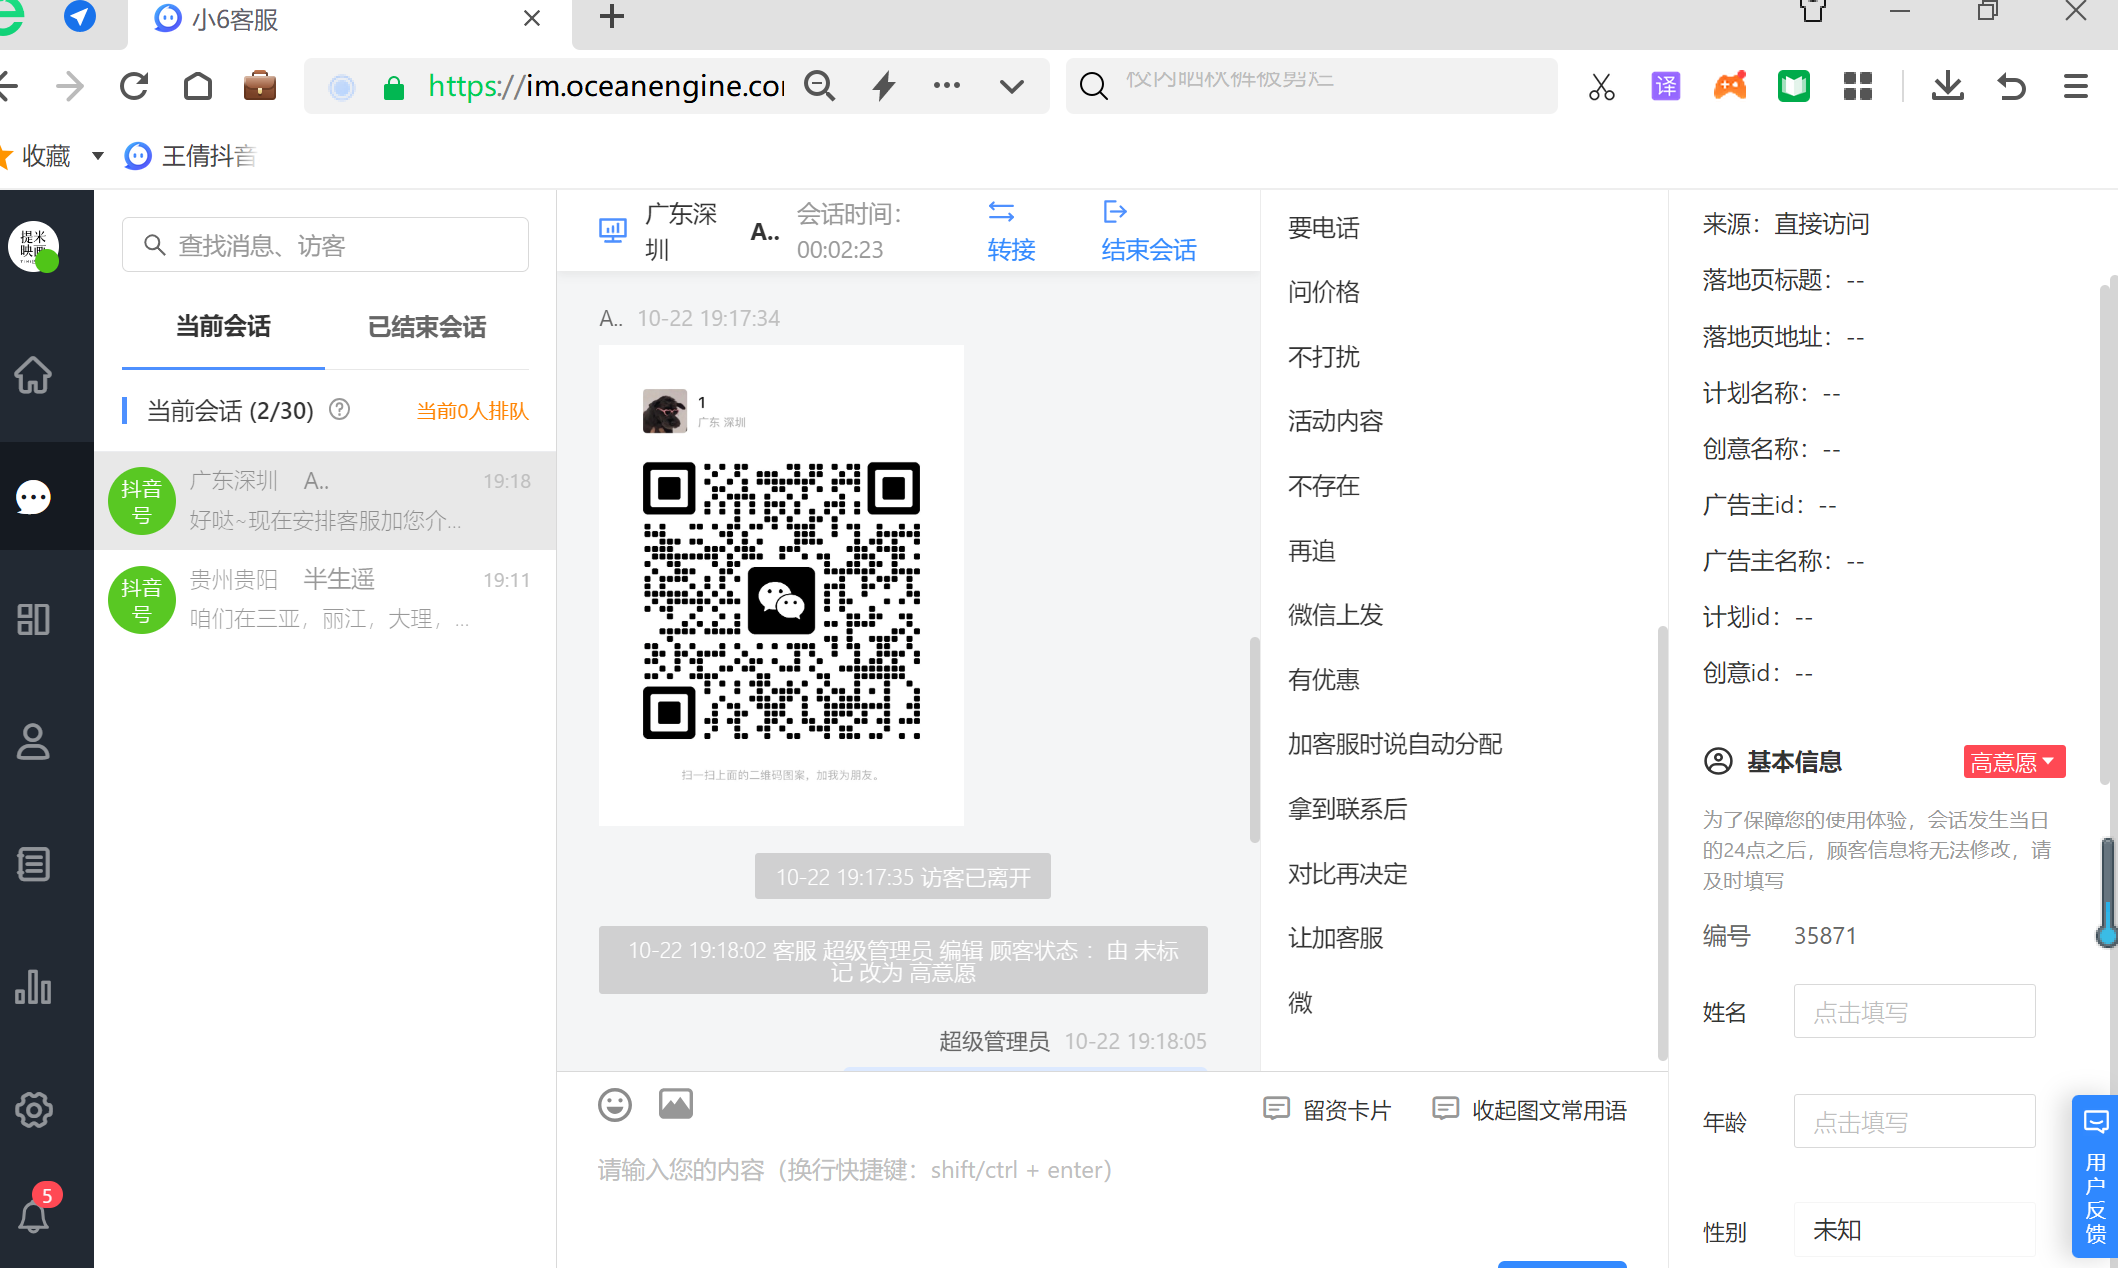
Task: Click the QR code image in chat
Action: coord(781,585)
